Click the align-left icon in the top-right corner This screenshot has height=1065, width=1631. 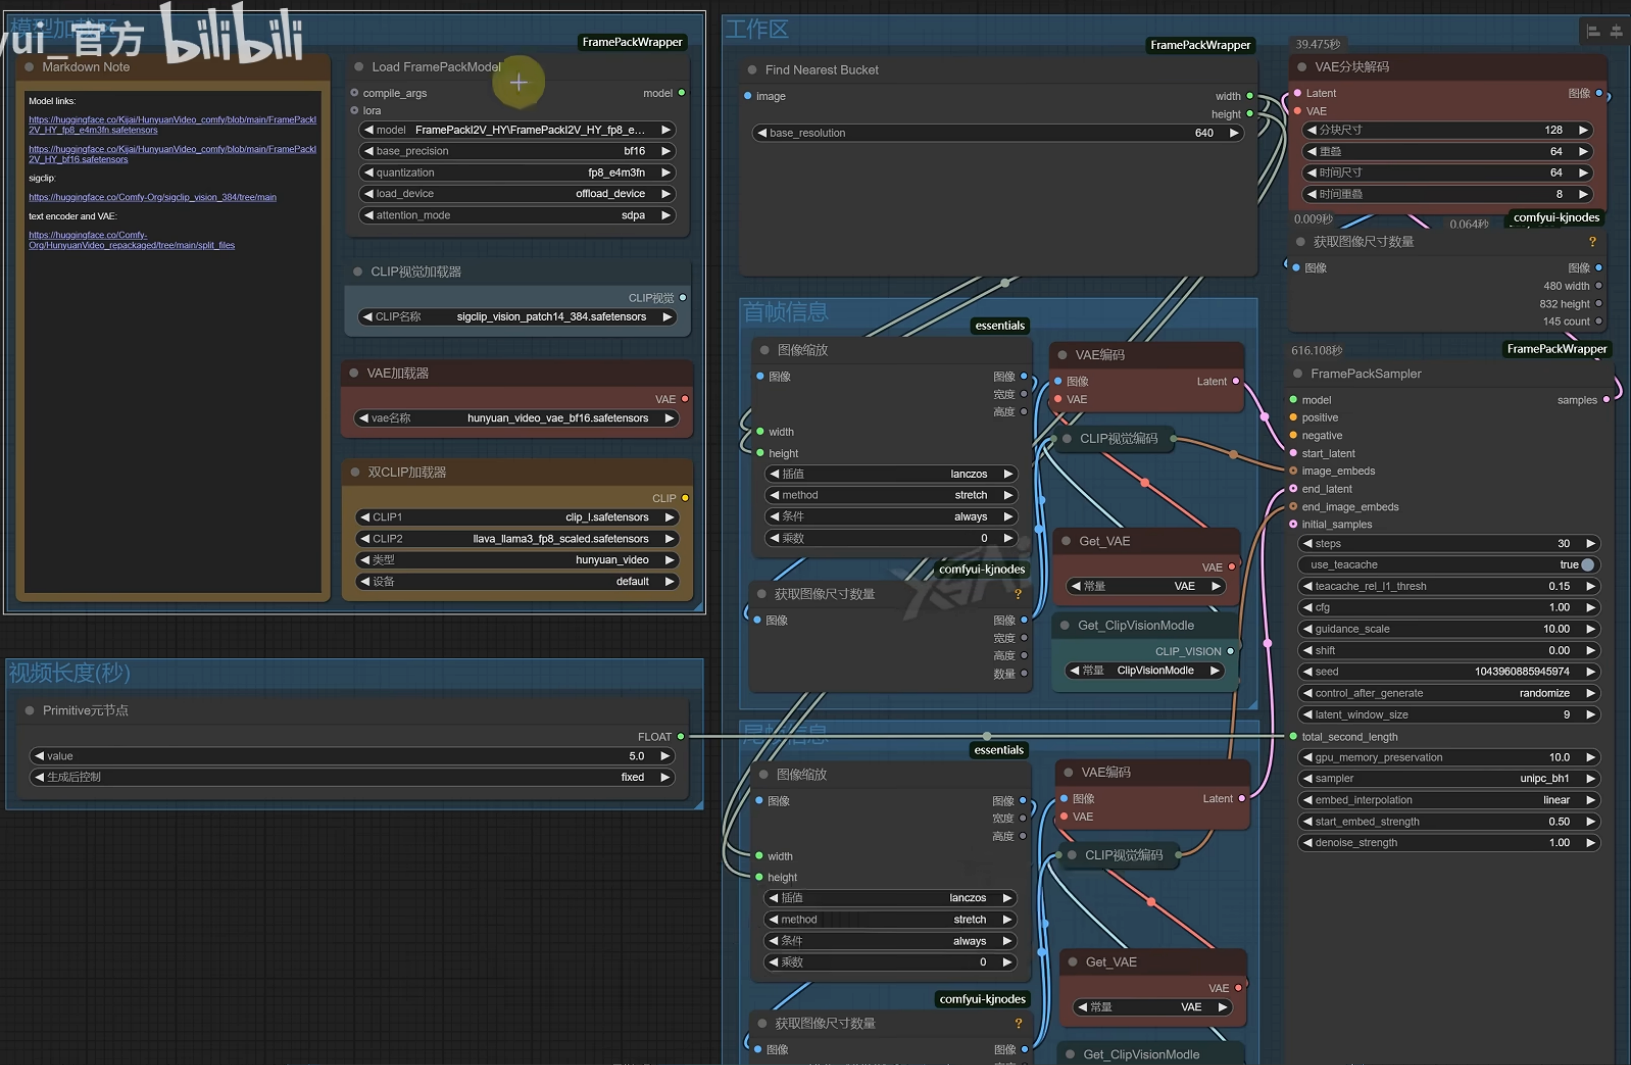pos(1593,32)
